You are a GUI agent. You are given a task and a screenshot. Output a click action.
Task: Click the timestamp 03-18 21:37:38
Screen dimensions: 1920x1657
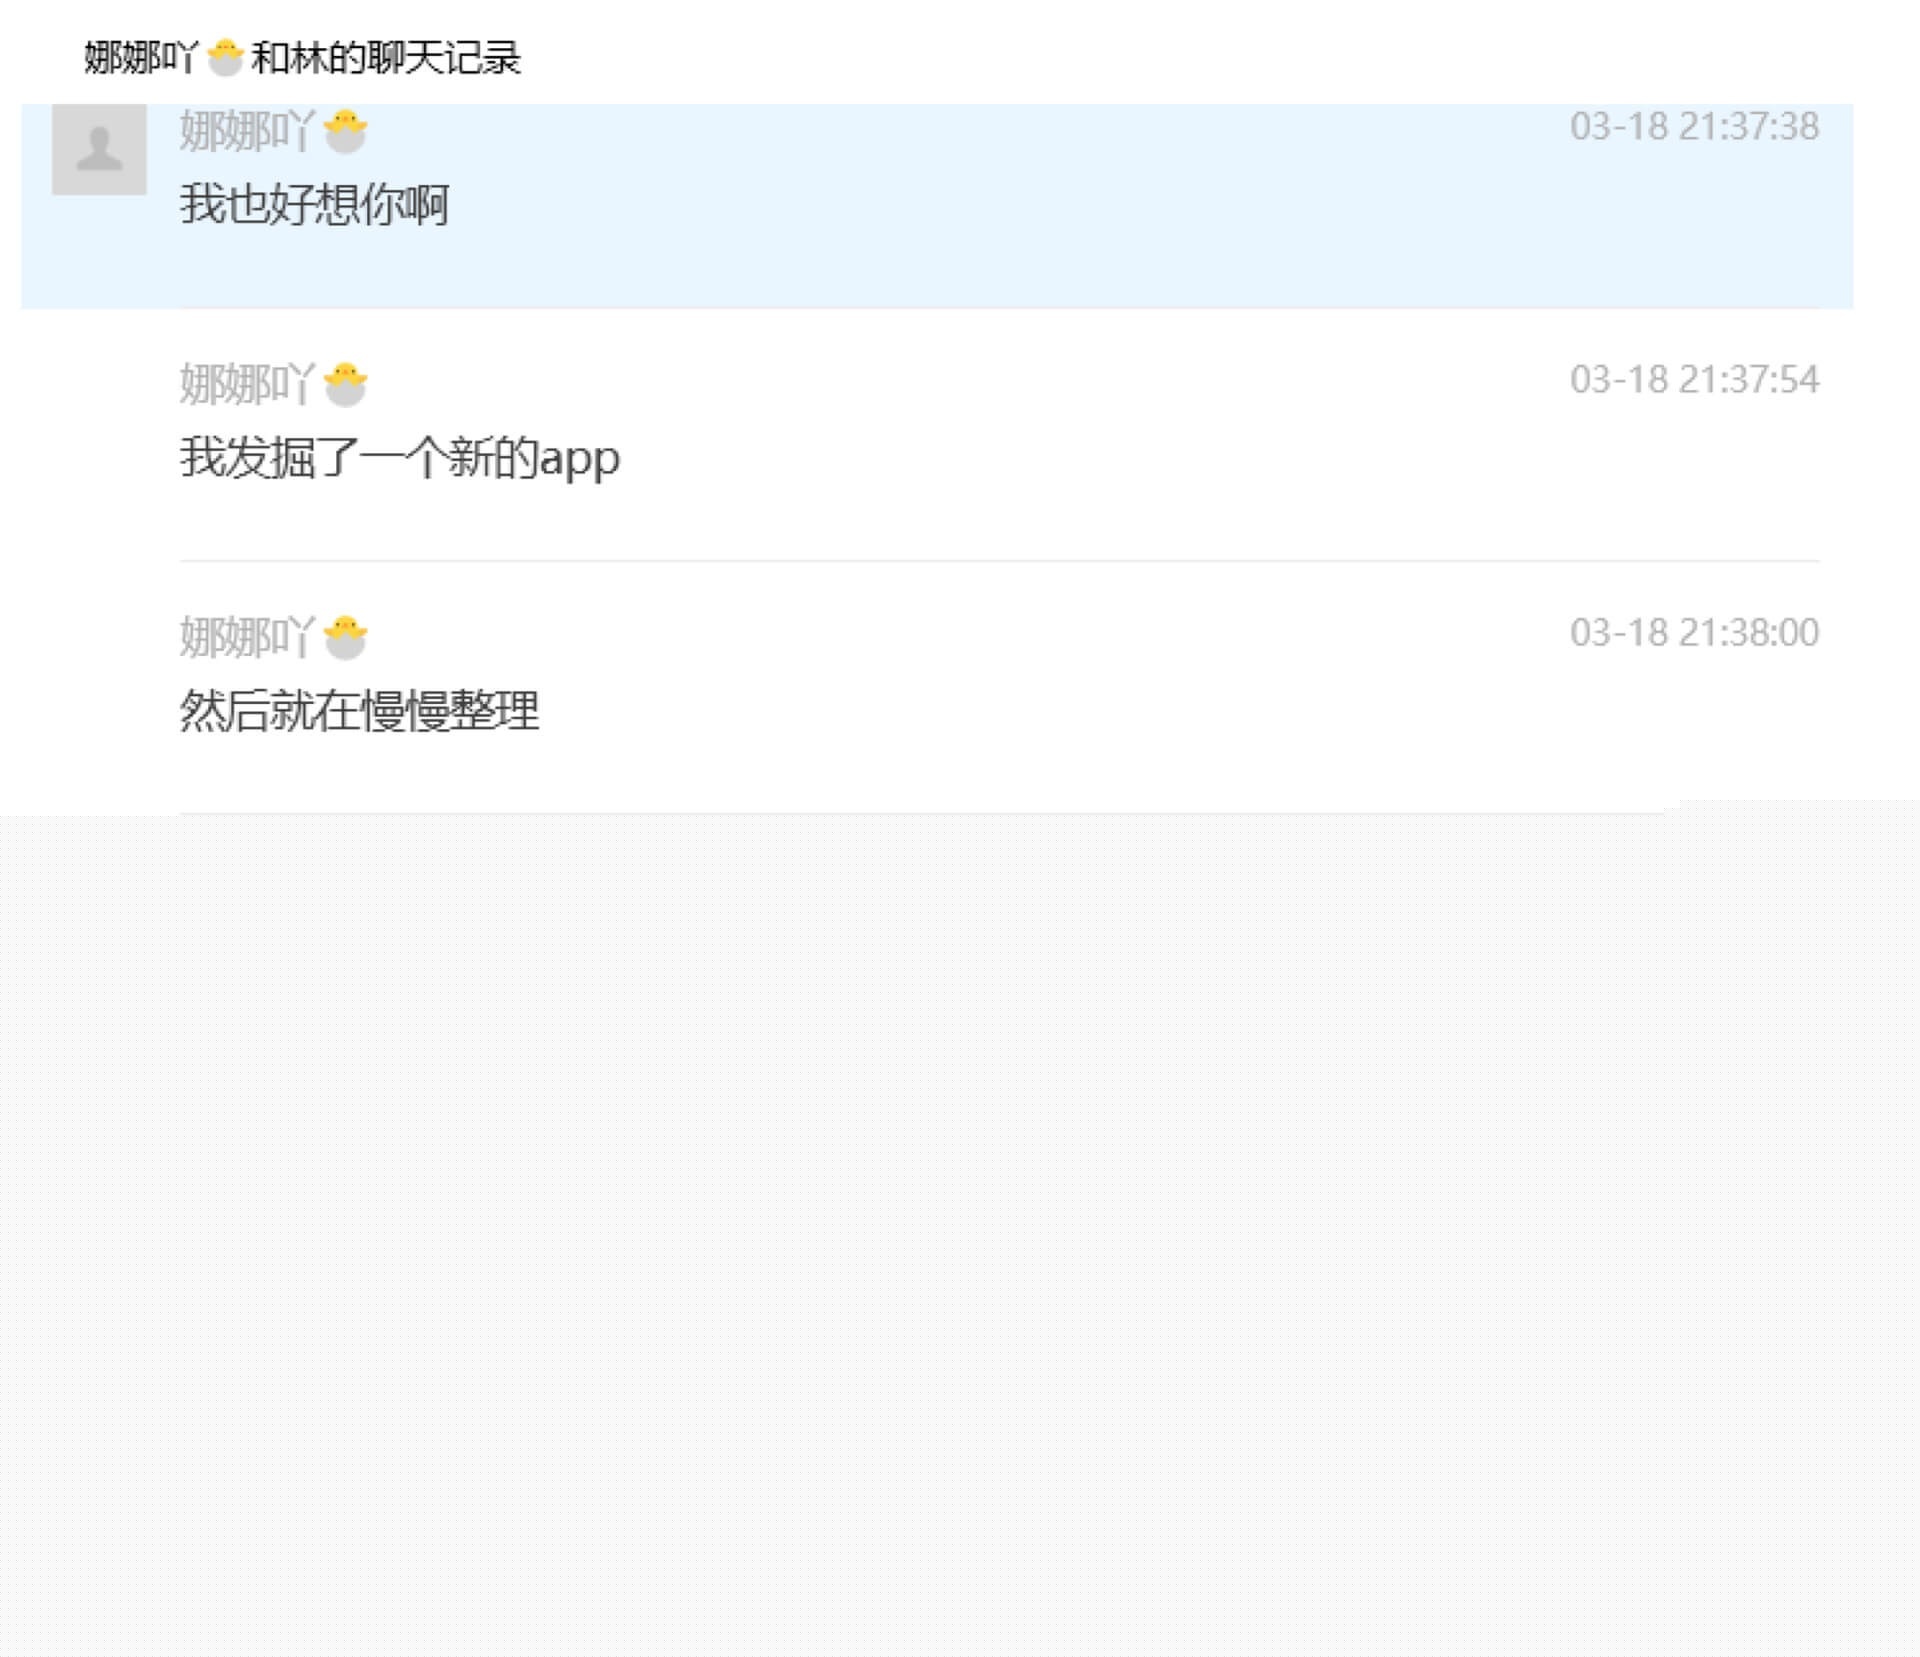tap(1694, 126)
